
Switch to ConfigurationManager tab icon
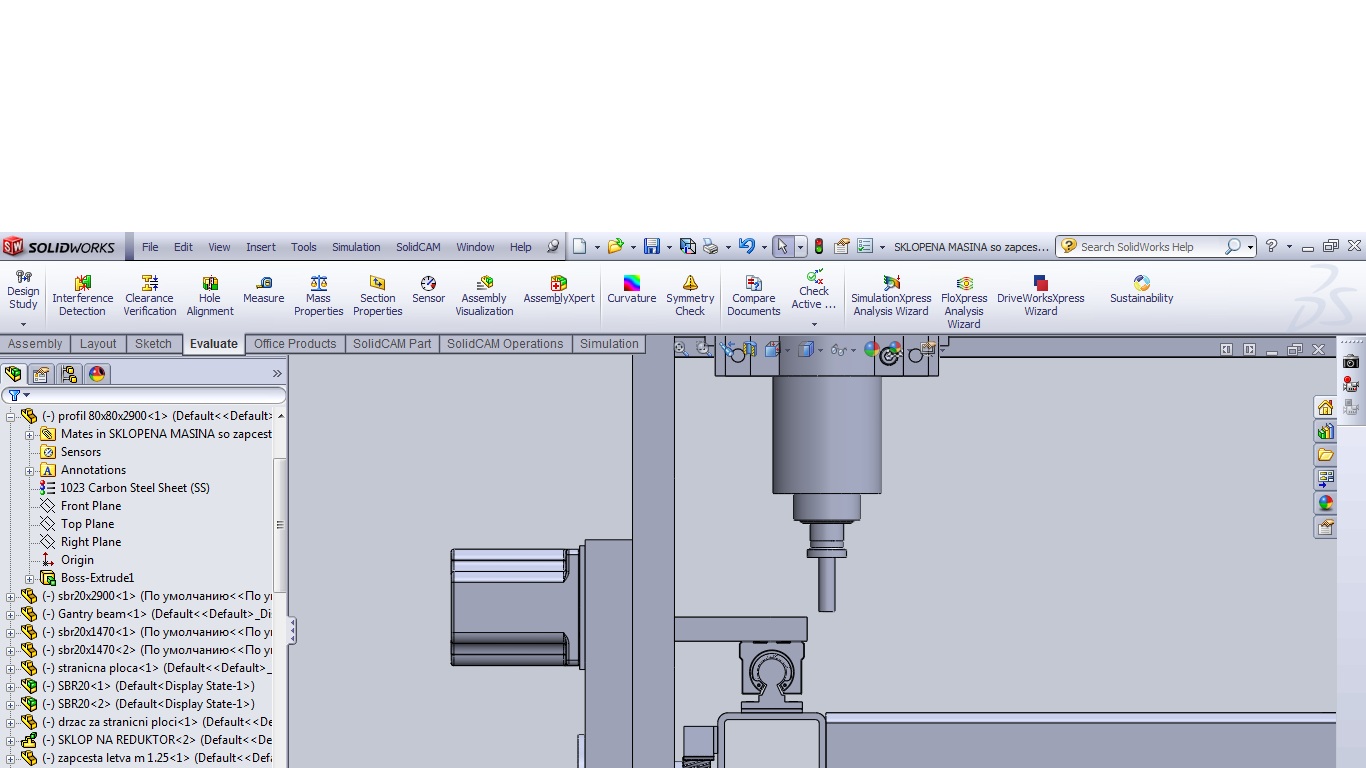[x=69, y=374]
